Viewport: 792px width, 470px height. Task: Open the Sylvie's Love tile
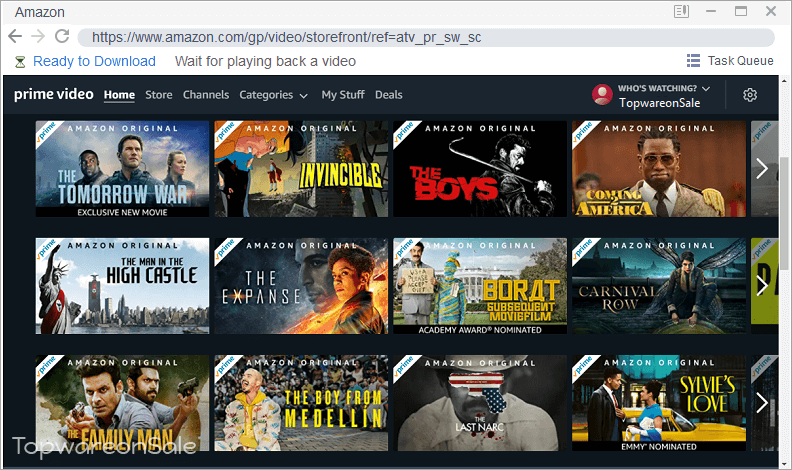[659, 403]
